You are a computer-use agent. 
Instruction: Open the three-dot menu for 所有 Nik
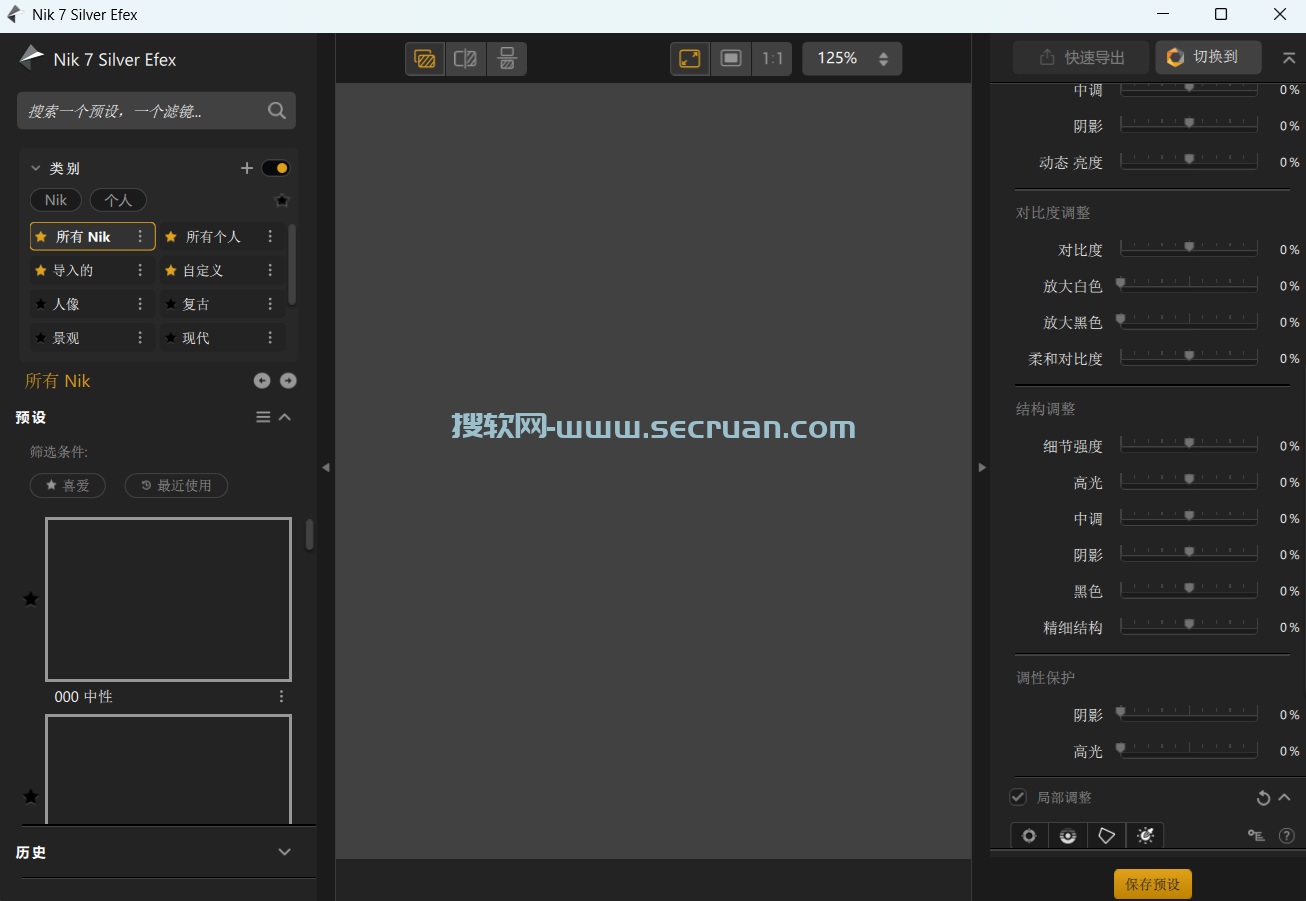pos(140,237)
